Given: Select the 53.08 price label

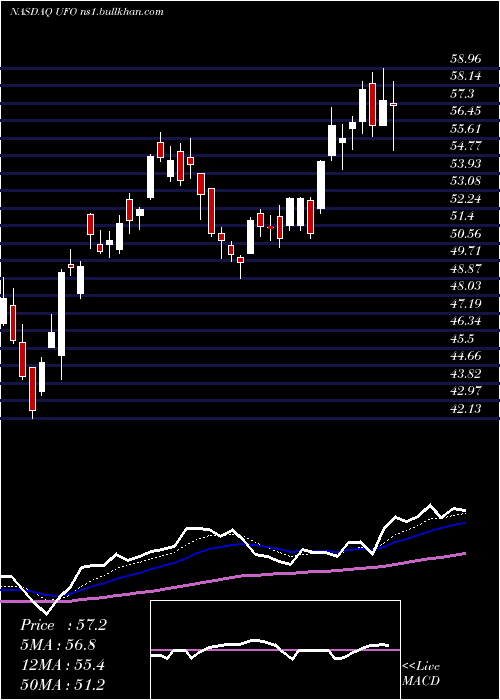Looking at the screenshot, I should click(x=465, y=181).
